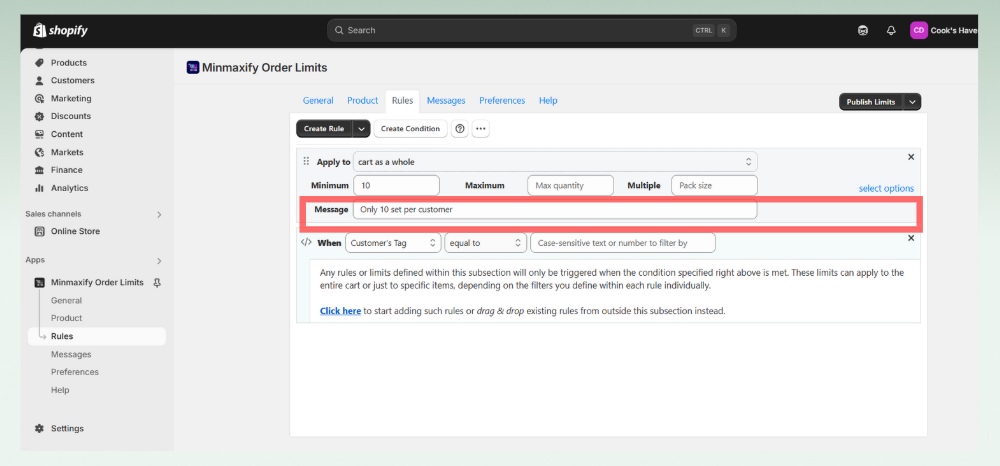Click the Finance bank icon
This screenshot has width=1000, height=466.
(x=39, y=170)
